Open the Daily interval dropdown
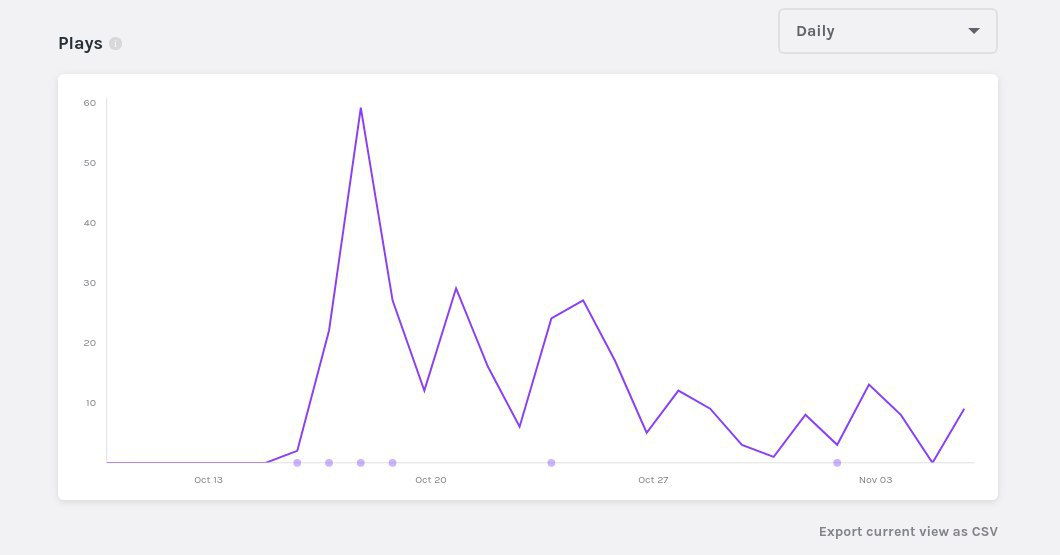The width and height of the screenshot is (1060, 555). pos(887,31)
